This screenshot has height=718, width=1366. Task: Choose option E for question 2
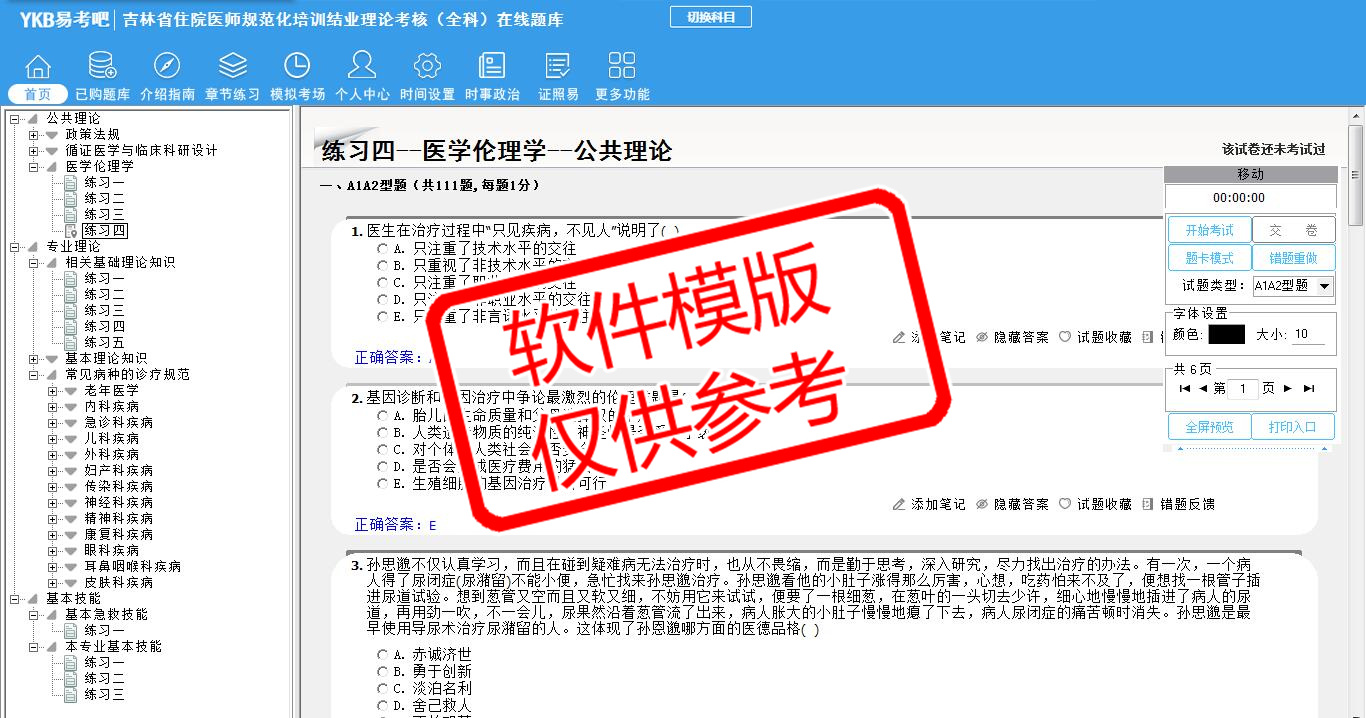[x=382, y=483]
